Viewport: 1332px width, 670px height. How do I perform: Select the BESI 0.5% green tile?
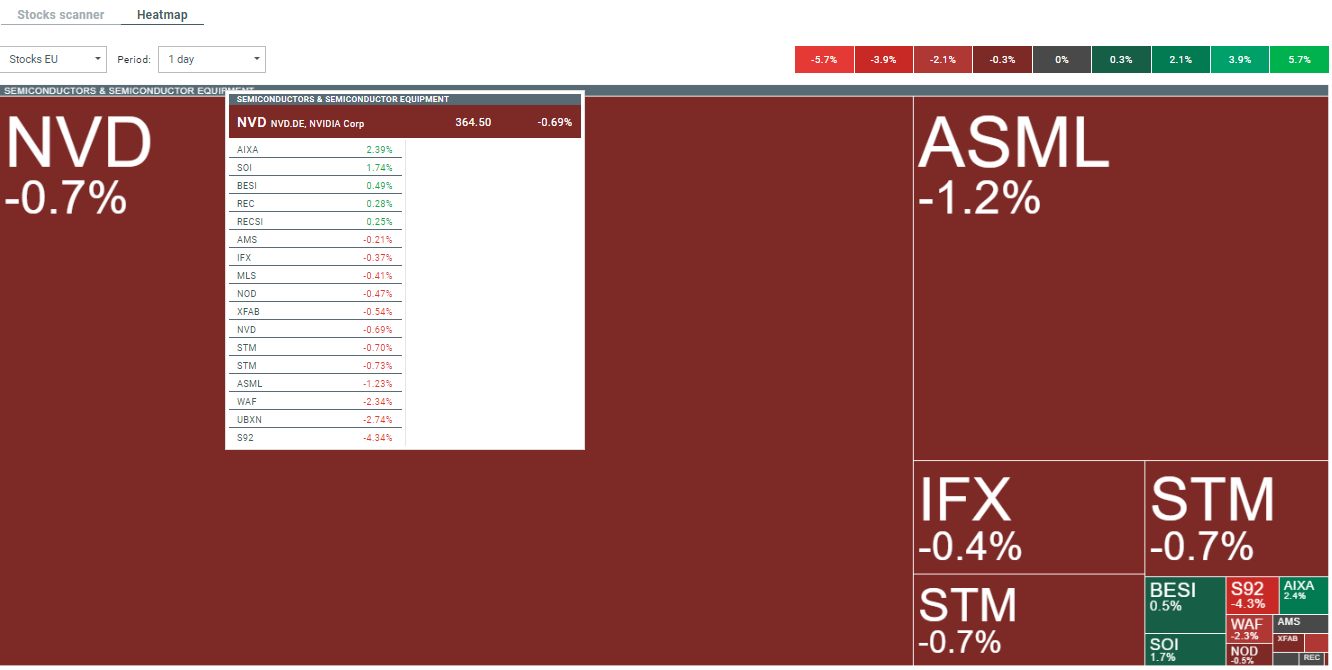point(1185,605)
